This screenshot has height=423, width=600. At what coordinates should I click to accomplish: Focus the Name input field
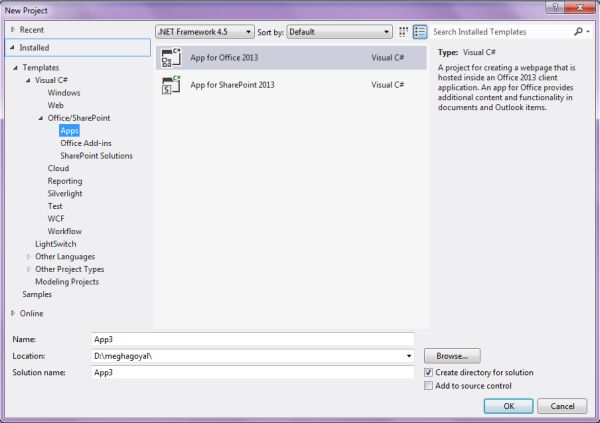point(253,340)
